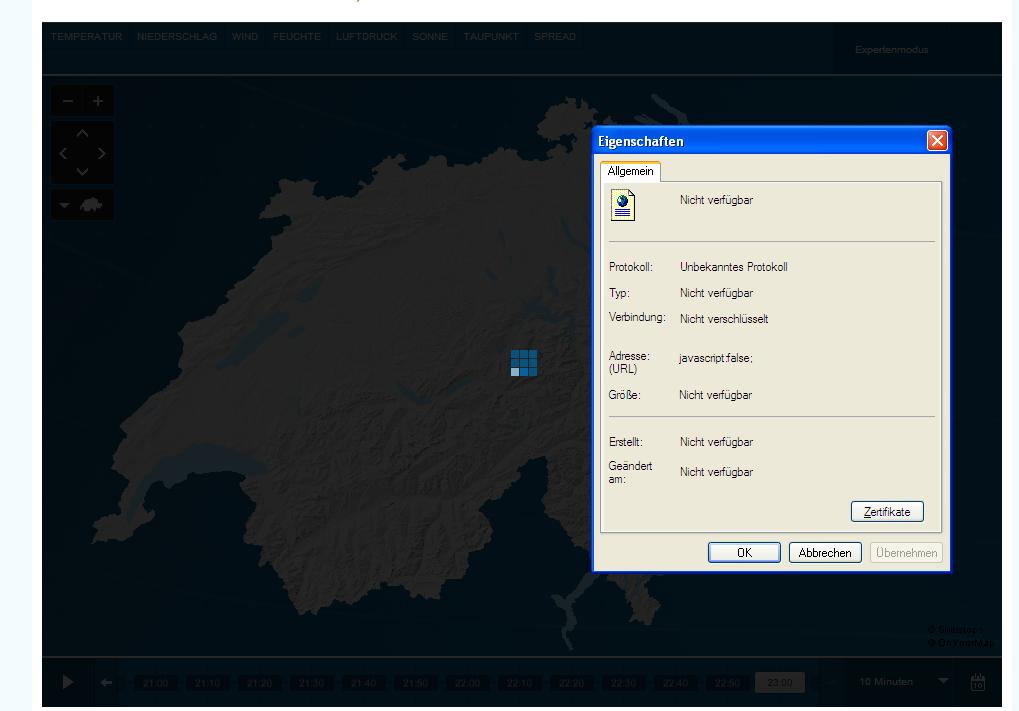Step back in time with left arrow
Viewport: 1019px width, 711px height.
point(106,682)
